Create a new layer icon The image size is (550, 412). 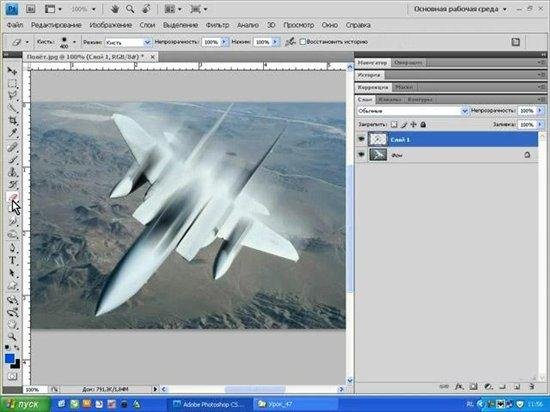pos(517,387)
